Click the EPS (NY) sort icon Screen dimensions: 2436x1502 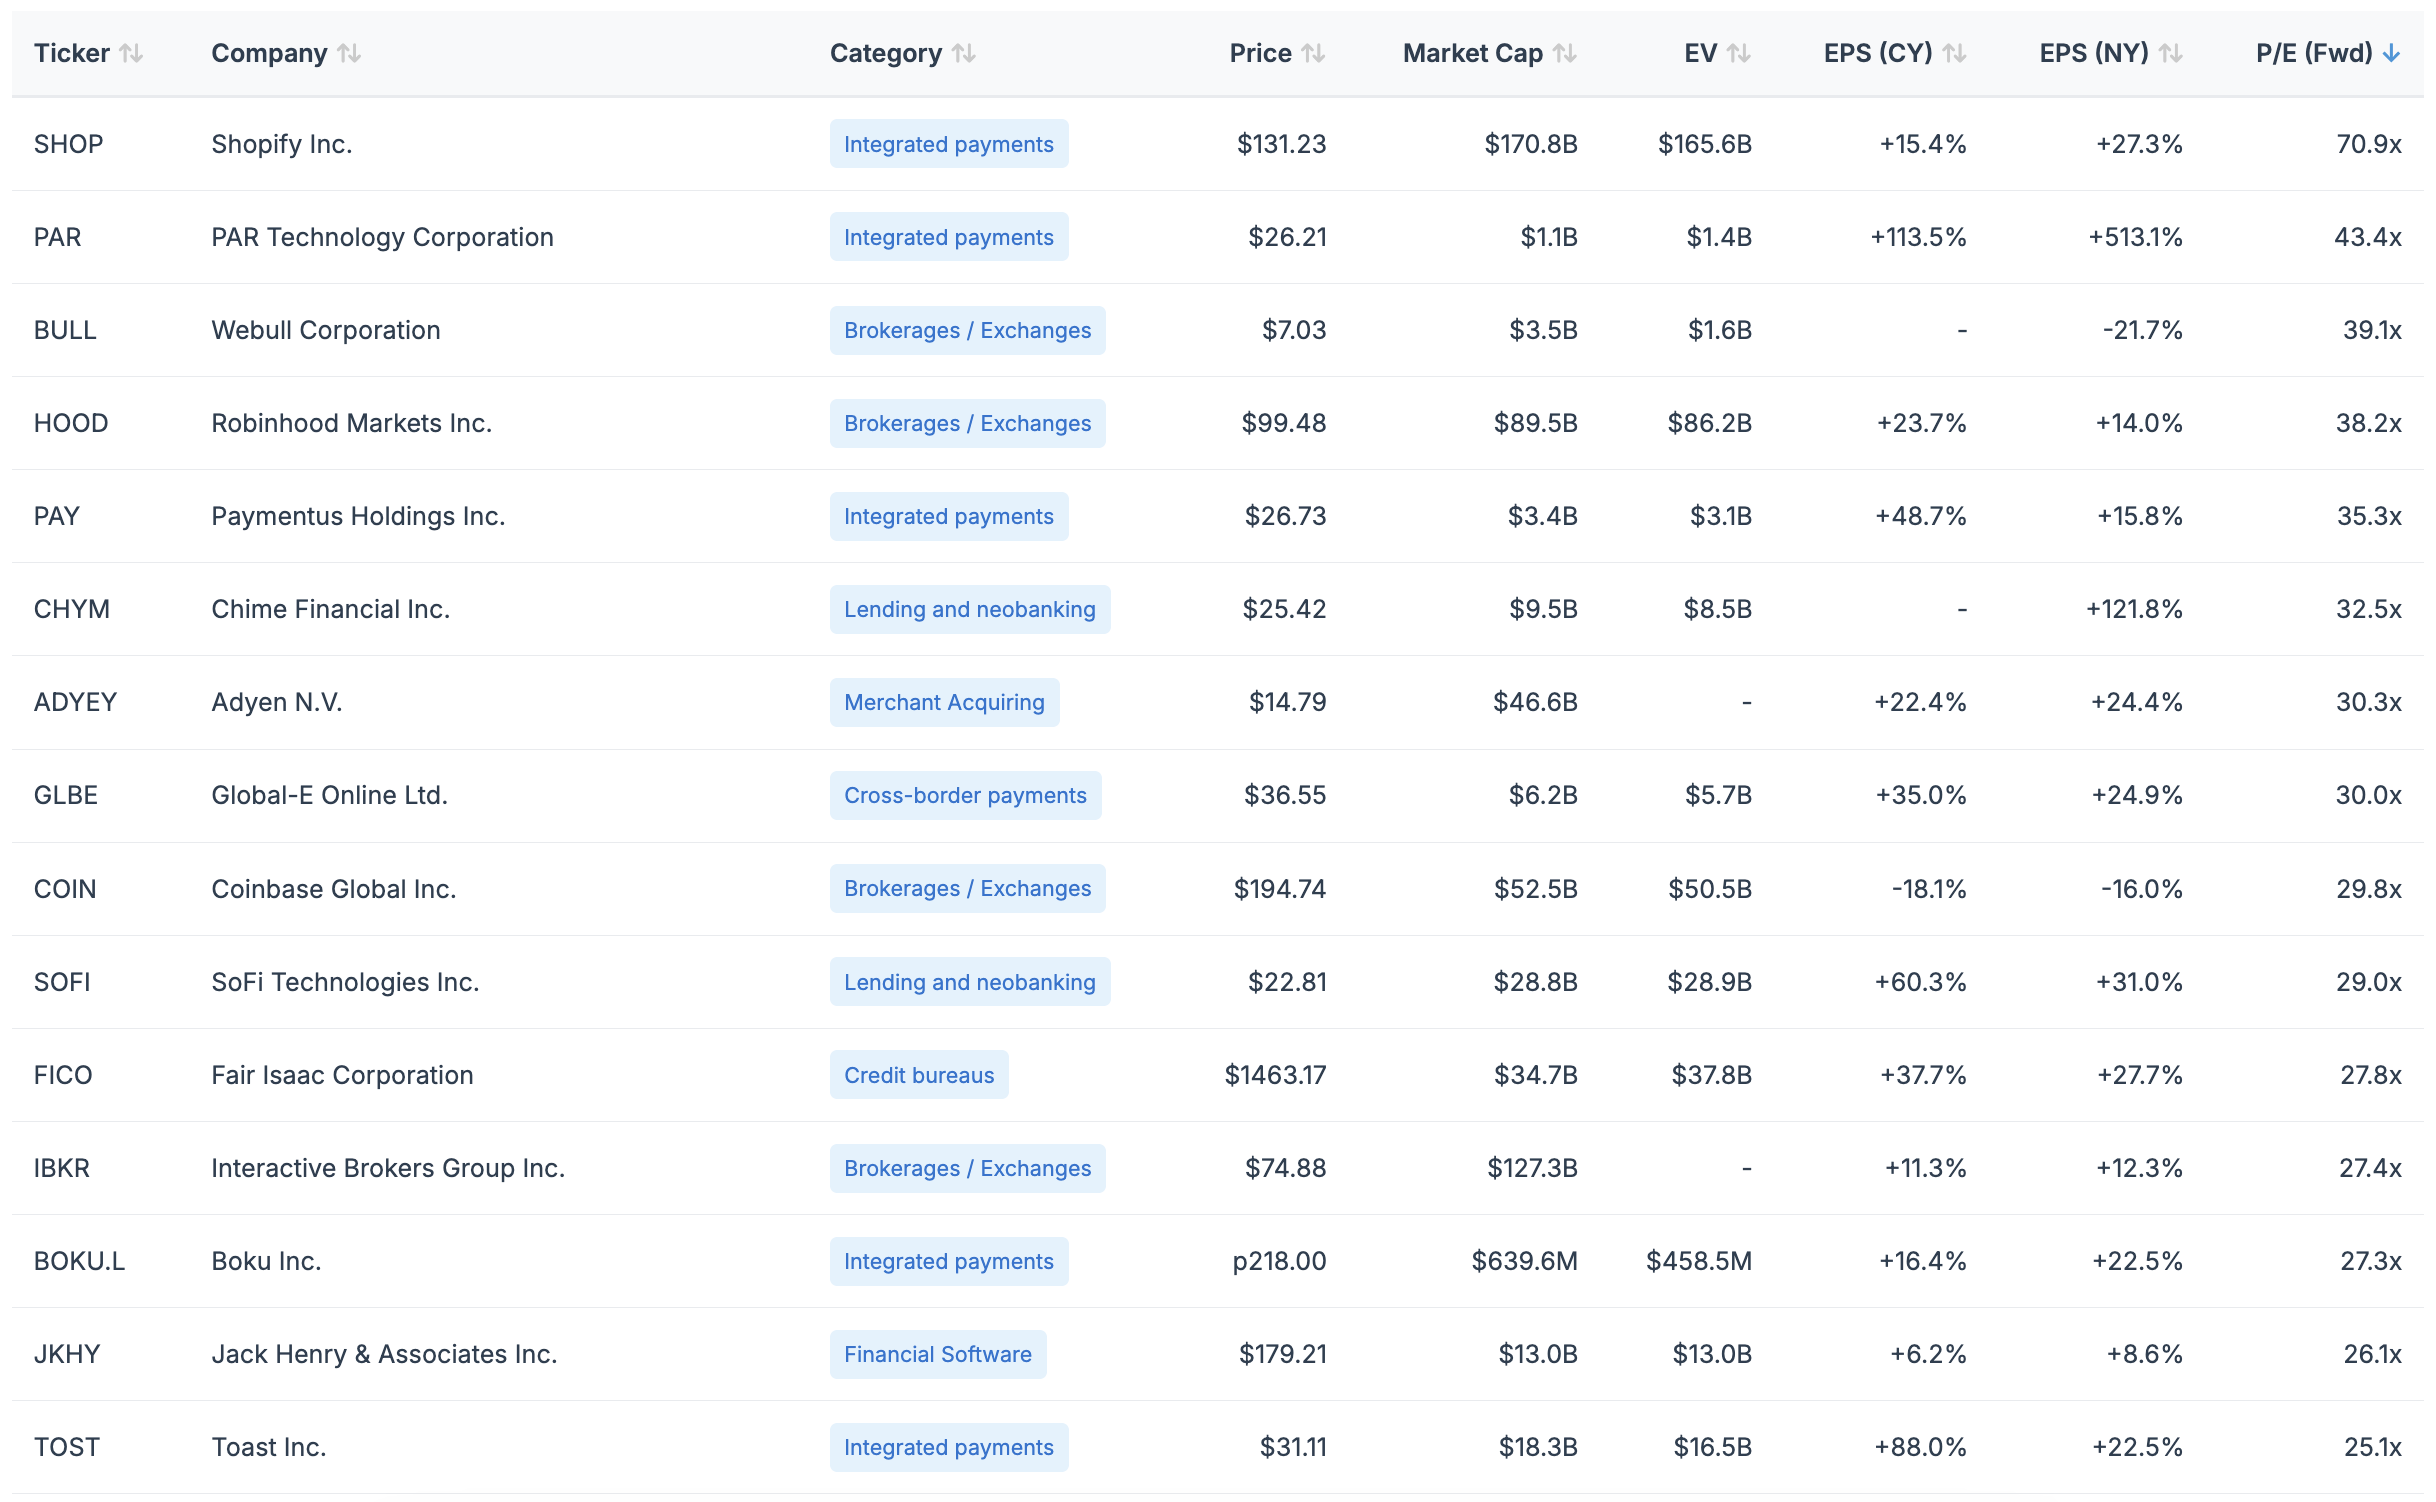pyautogui.click(x=2171, y=53)
